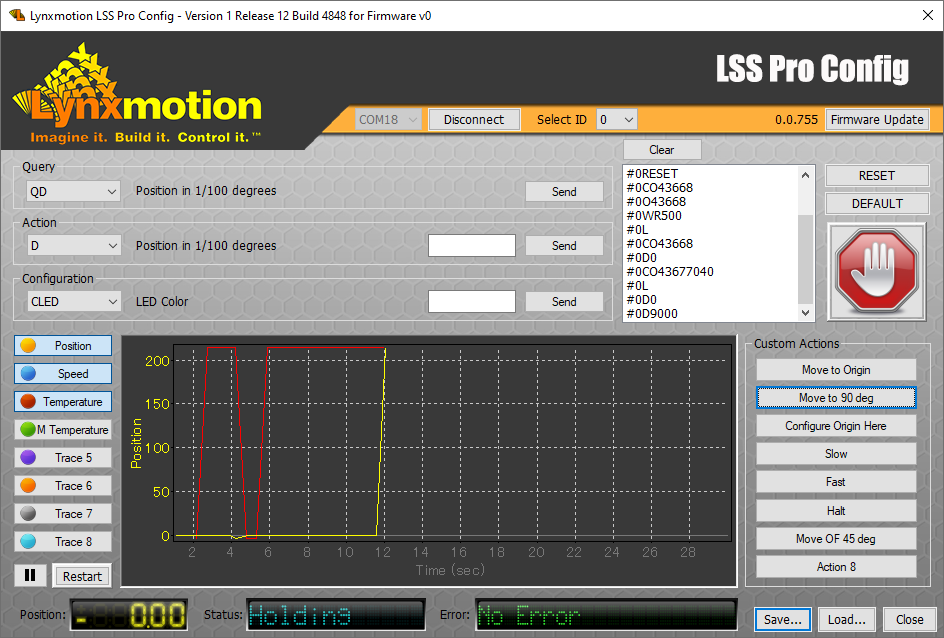The height and width of the screenshot is (638, 944).
Task: Run the Configure Origin Here action
Action: pos(836,426)
